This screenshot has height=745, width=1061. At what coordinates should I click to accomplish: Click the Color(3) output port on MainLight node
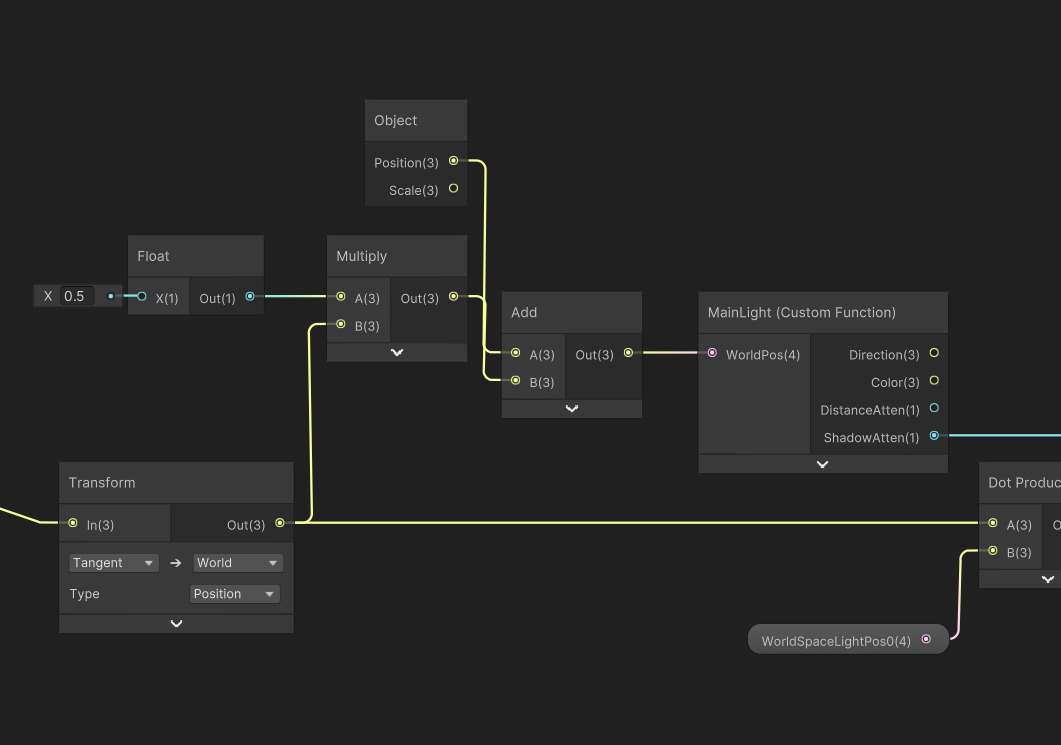[933, 380]
